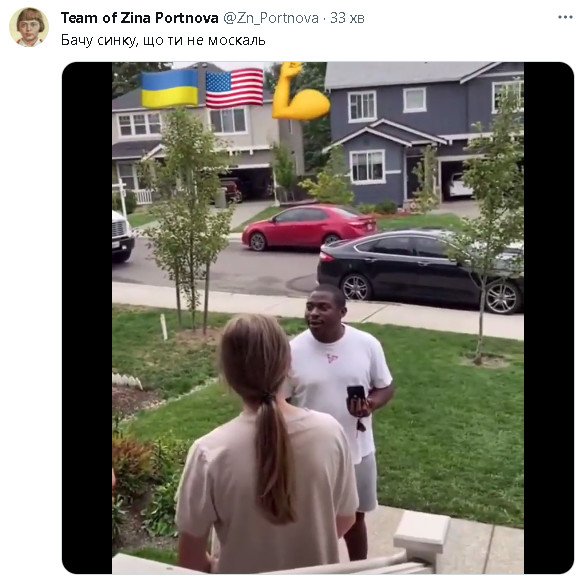This screenshot has height=578, width=587.
Task: Open the 33 хв timestamp link
Action: pos(347,18)
